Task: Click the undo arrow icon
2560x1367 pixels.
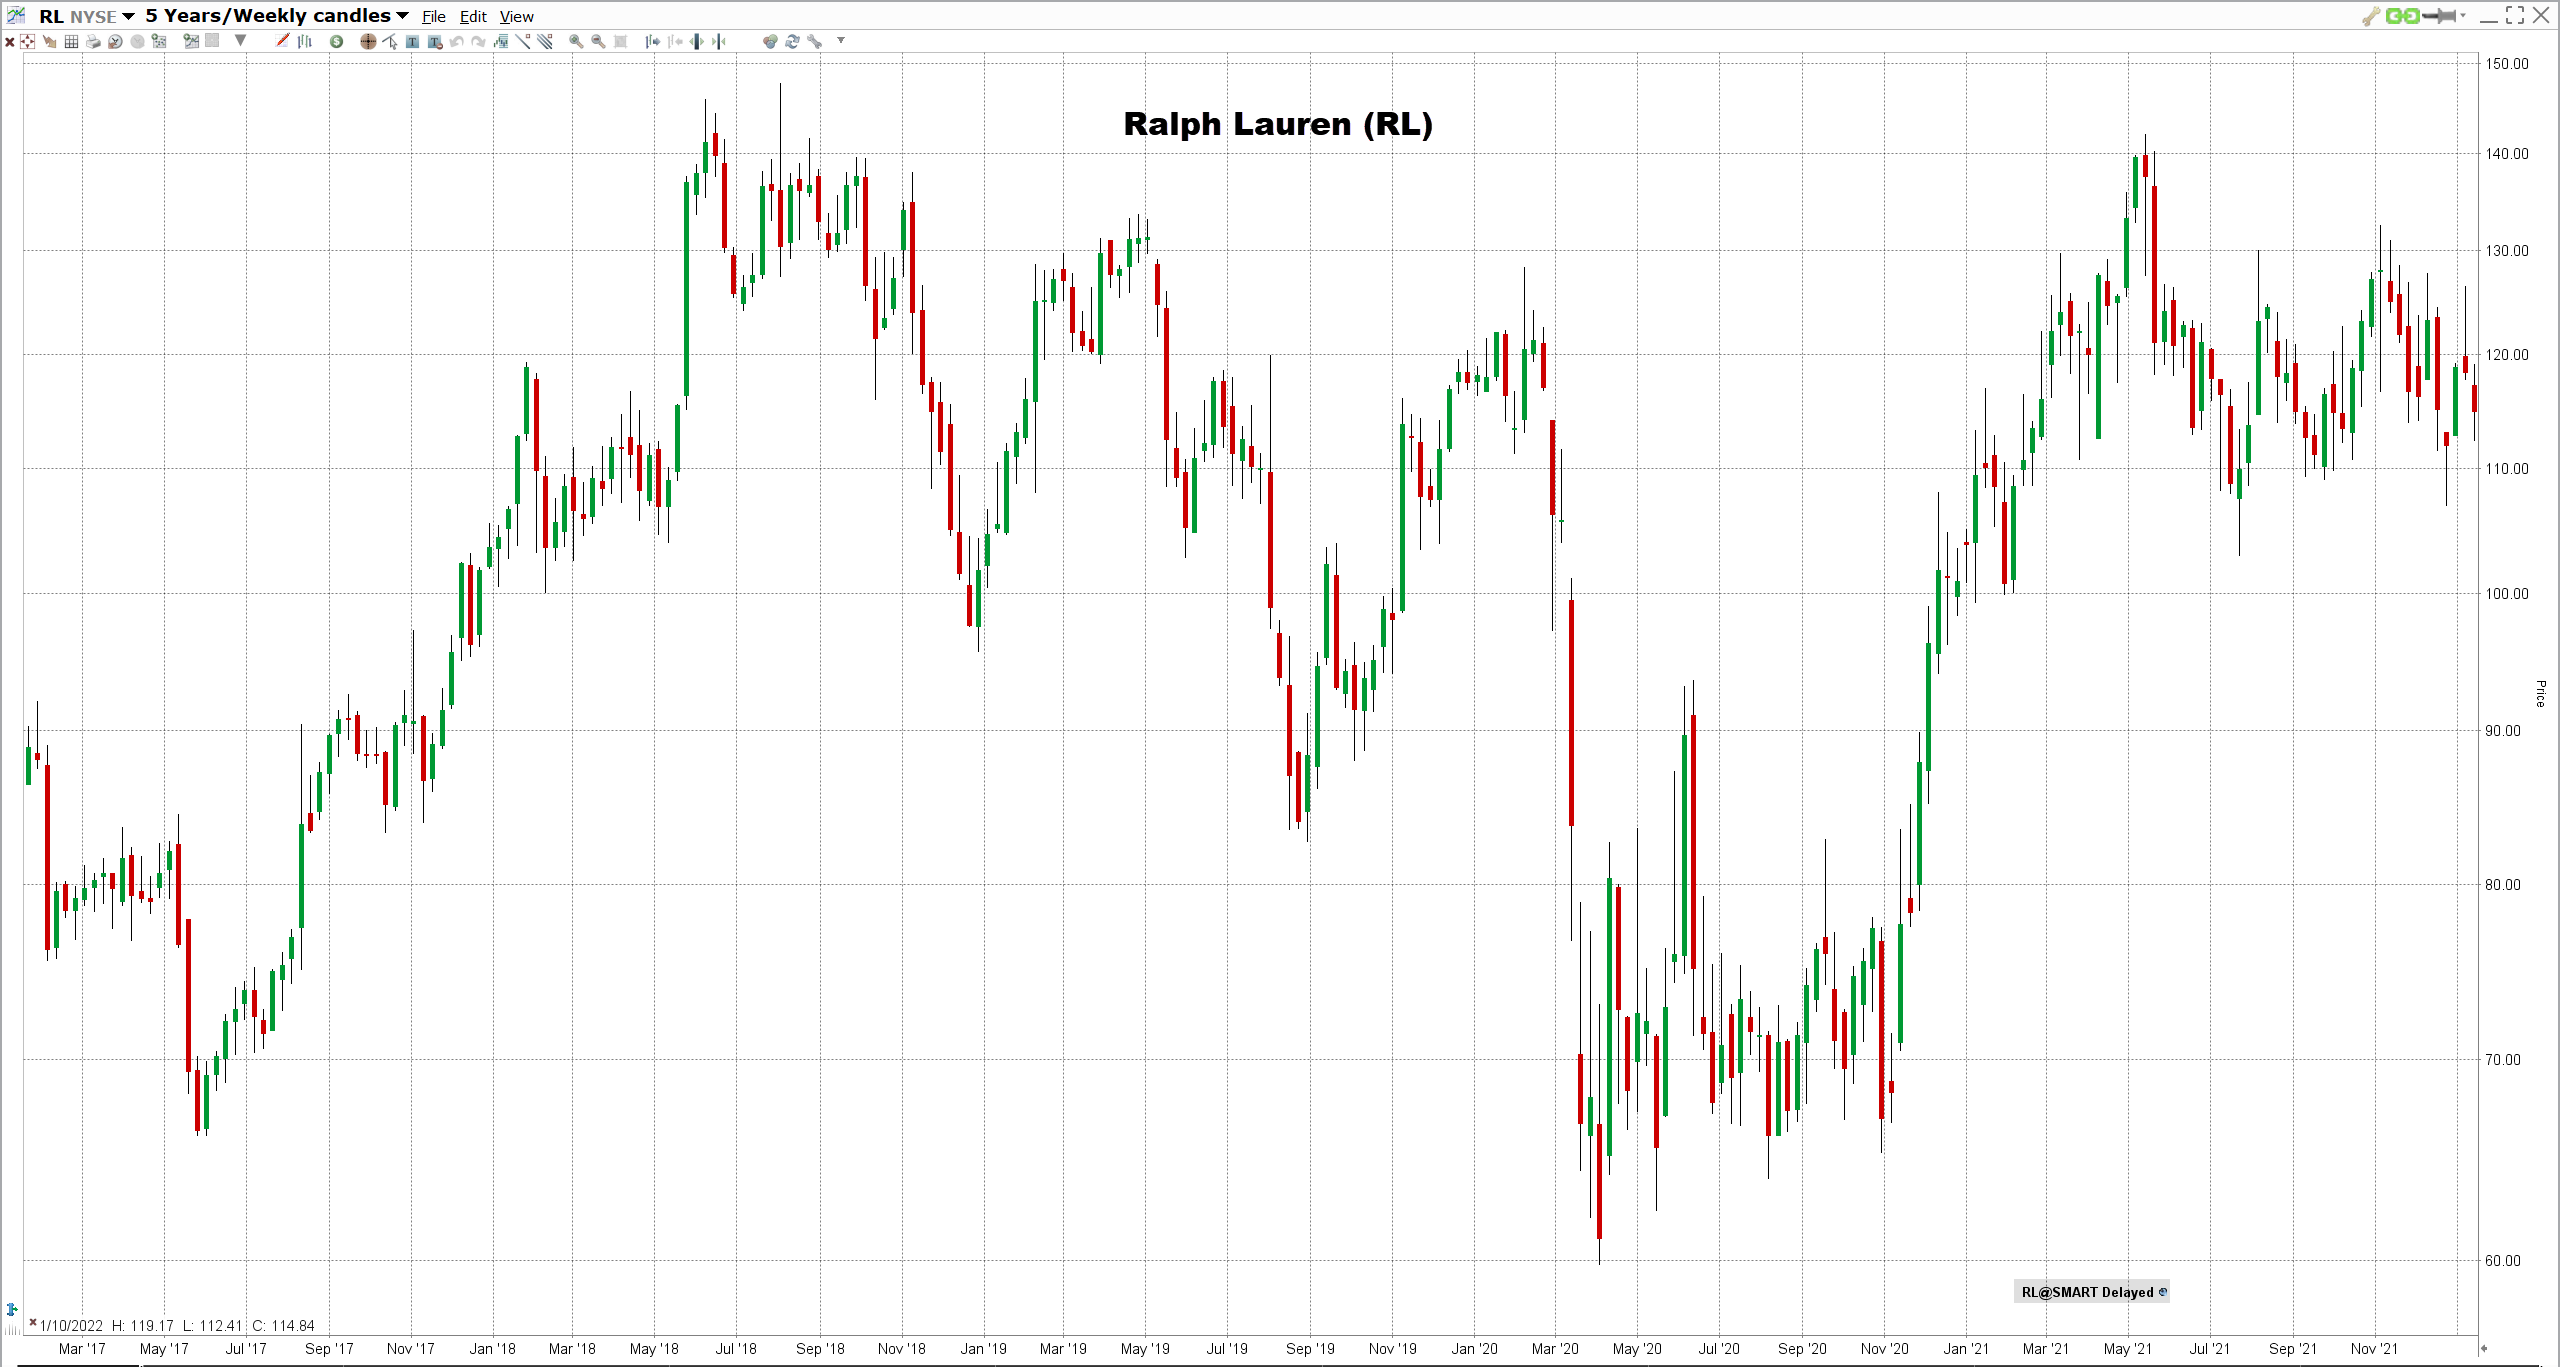Action: pyautogui.click(x=457, y=42)
